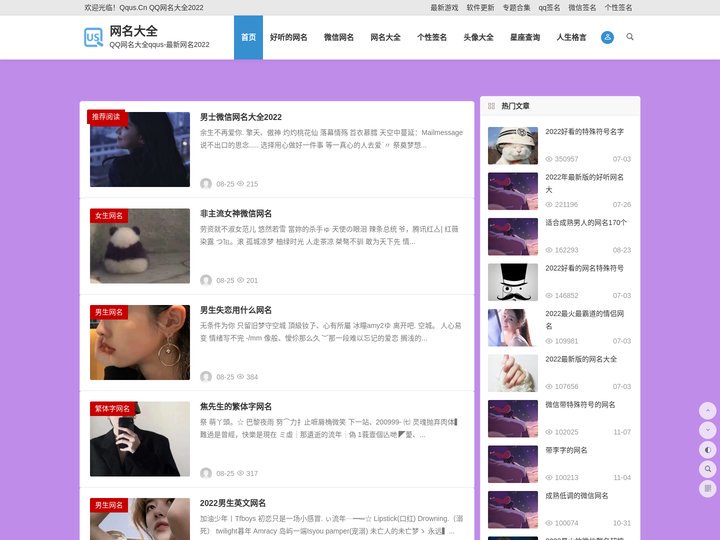Open the 个性签名 menu item
Viewport: 720px width, 540px height.
pos(432,37)
